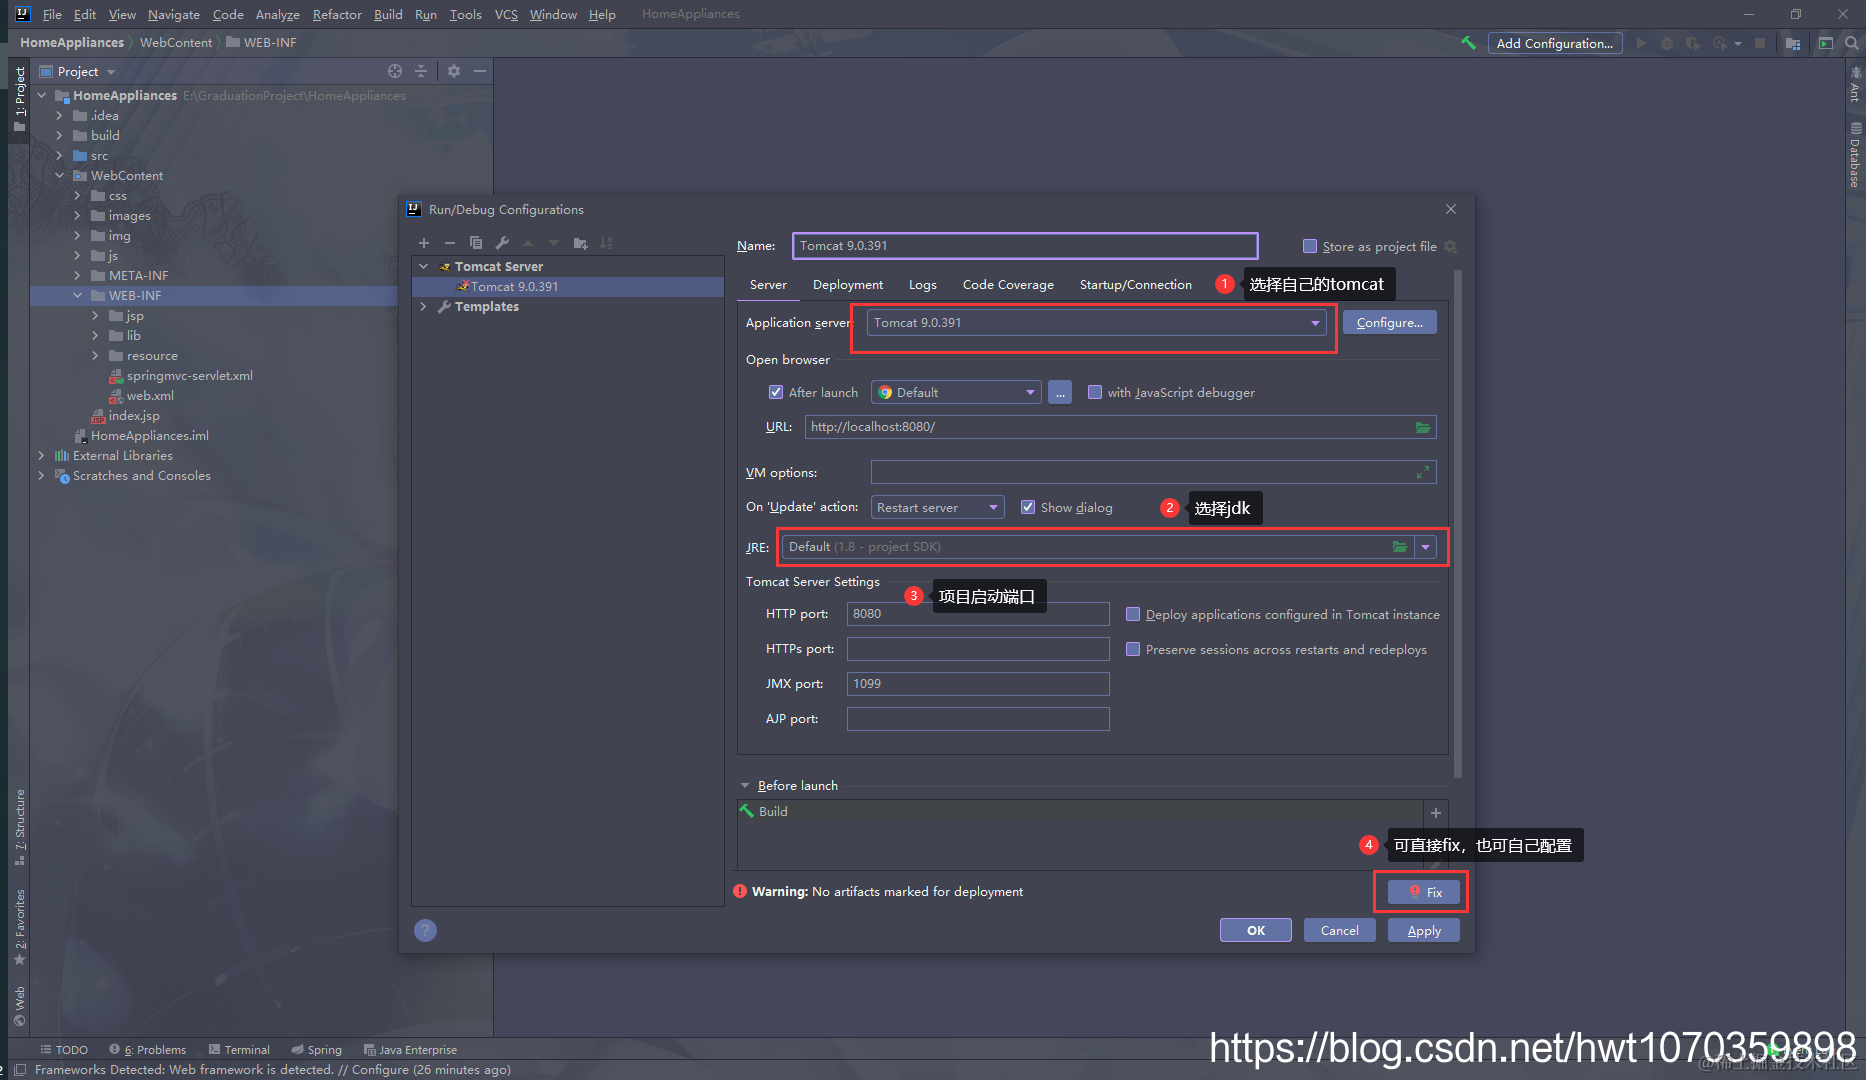This screenshot has height=1080, width=1866.
Task: Expand the src folder in project tree
Action: 60,156
